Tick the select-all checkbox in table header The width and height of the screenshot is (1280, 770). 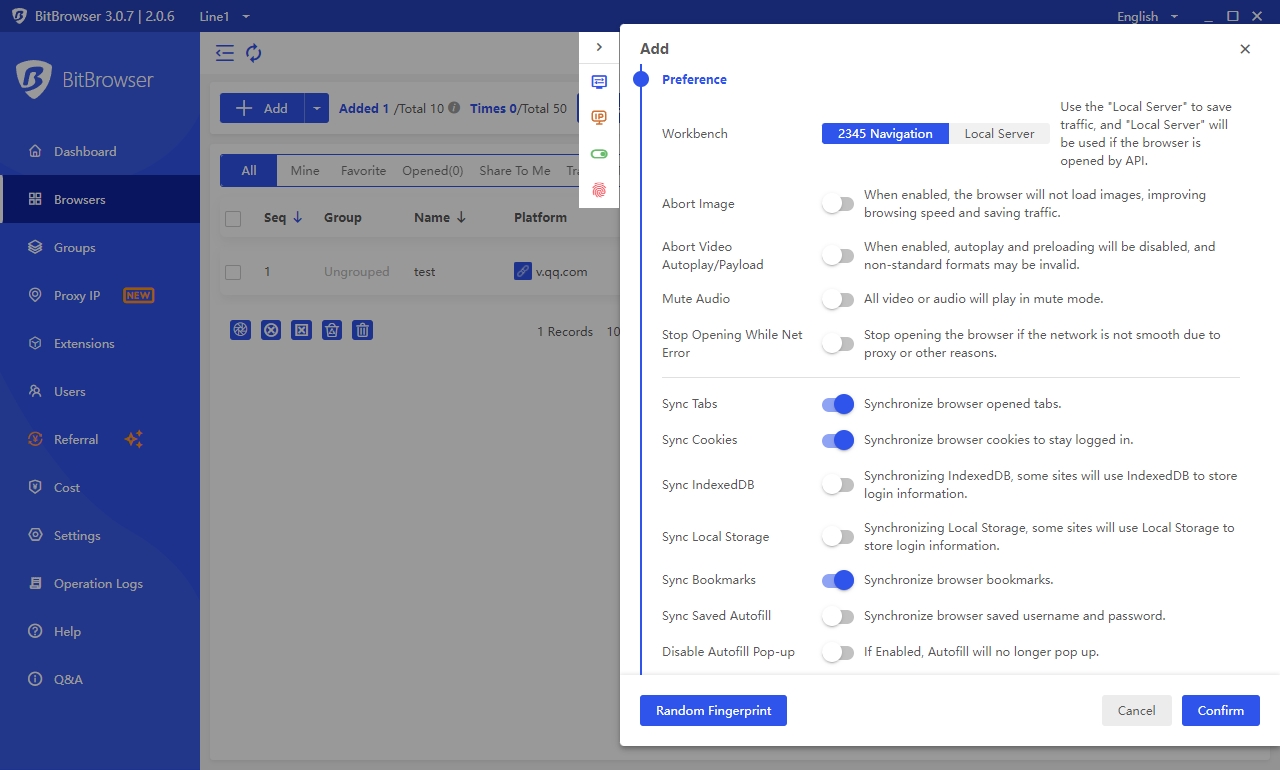pos(233,218)
